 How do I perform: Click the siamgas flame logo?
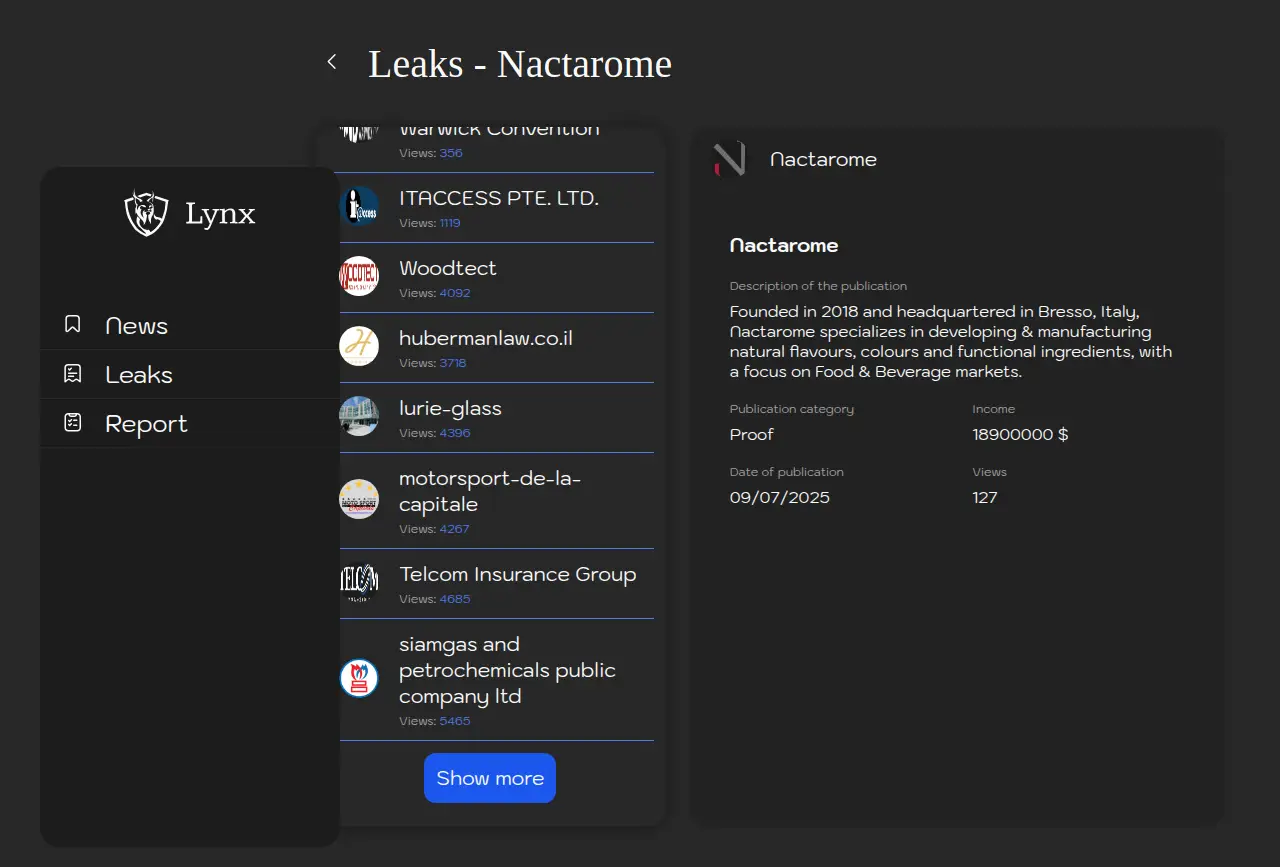coord(359,678)
